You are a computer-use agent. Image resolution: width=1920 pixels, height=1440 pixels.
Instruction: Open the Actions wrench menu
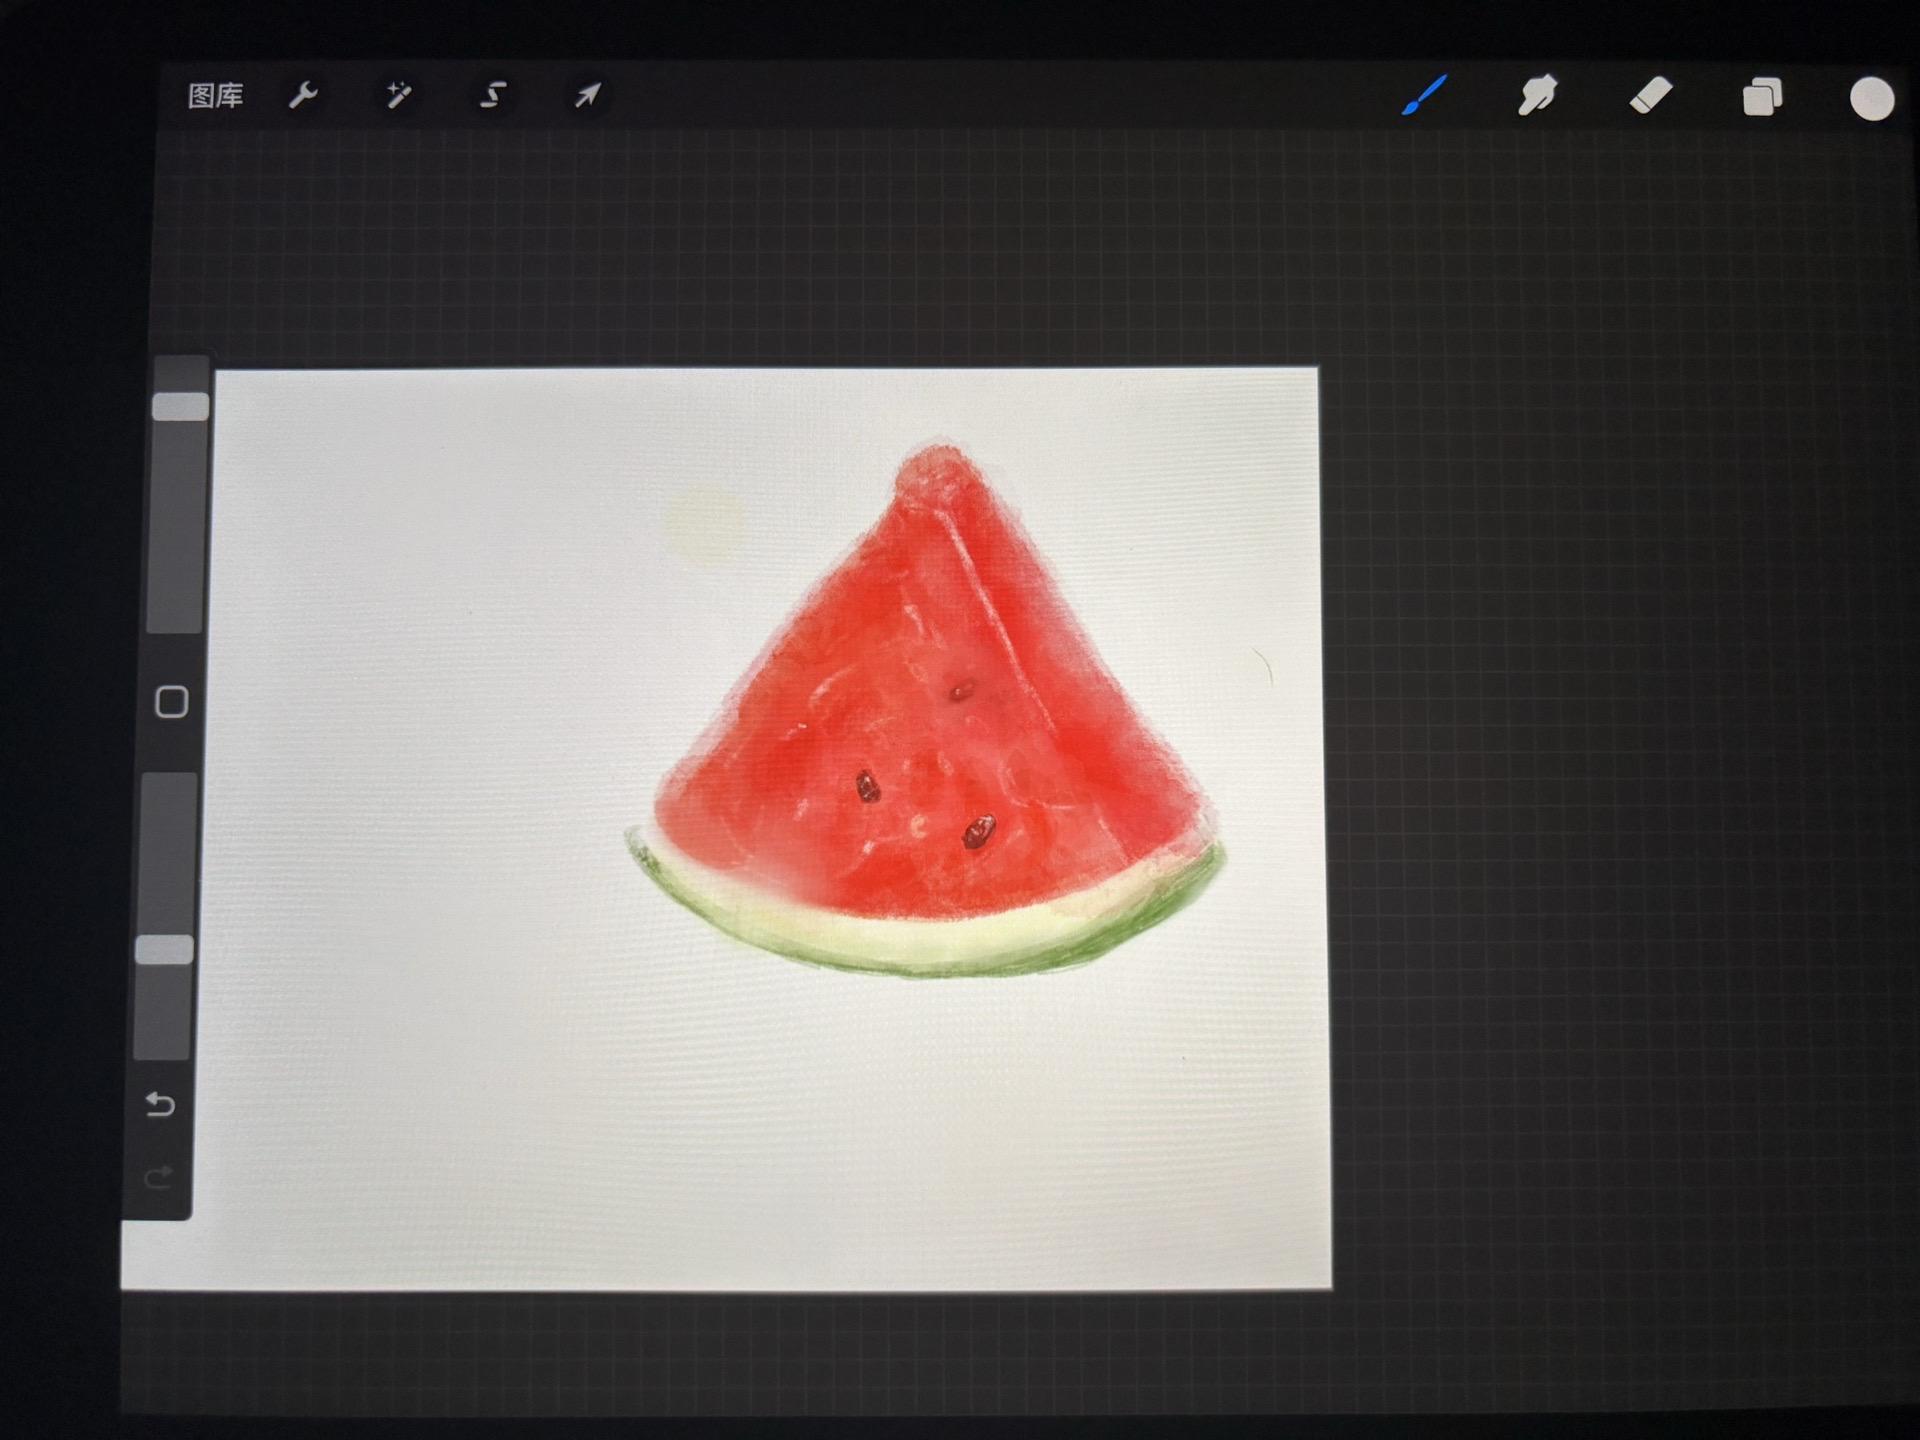pyautogui.click(x=303, y=96)
